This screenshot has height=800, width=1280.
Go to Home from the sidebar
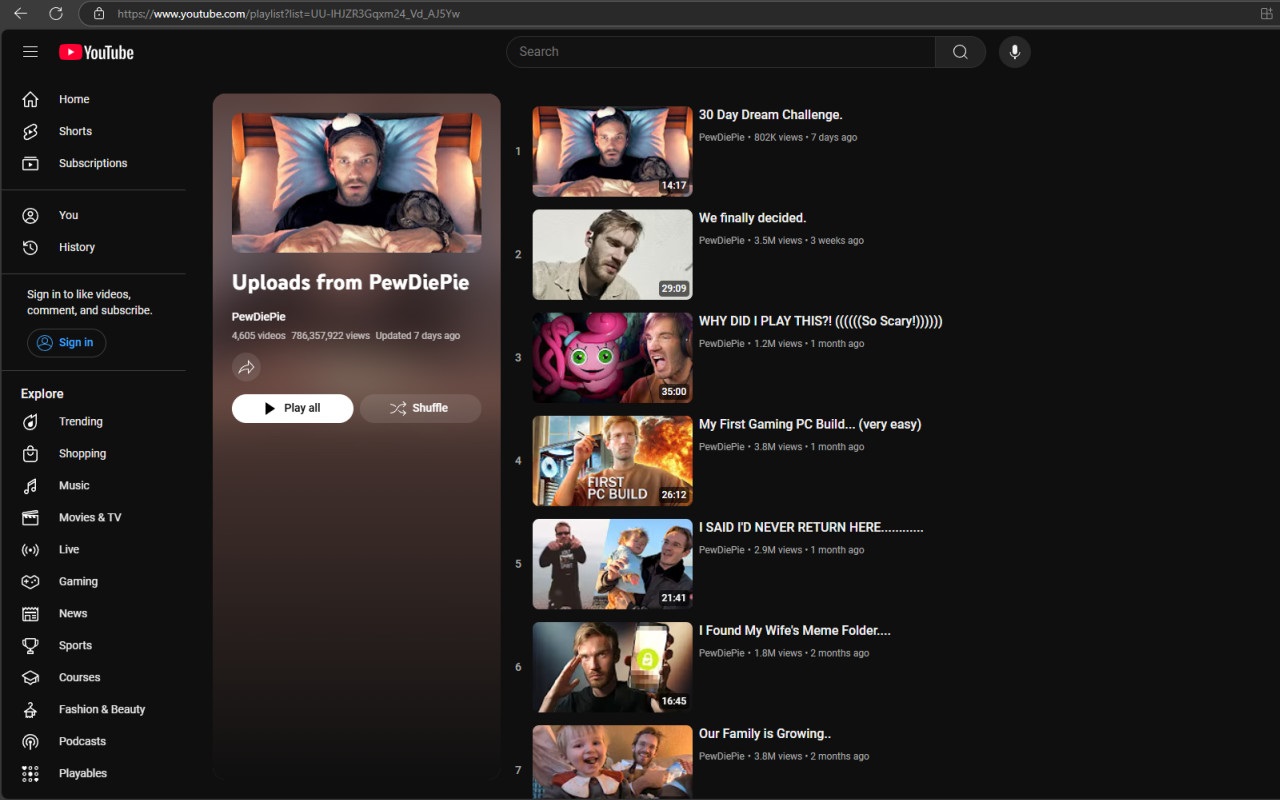click(74, 99)
